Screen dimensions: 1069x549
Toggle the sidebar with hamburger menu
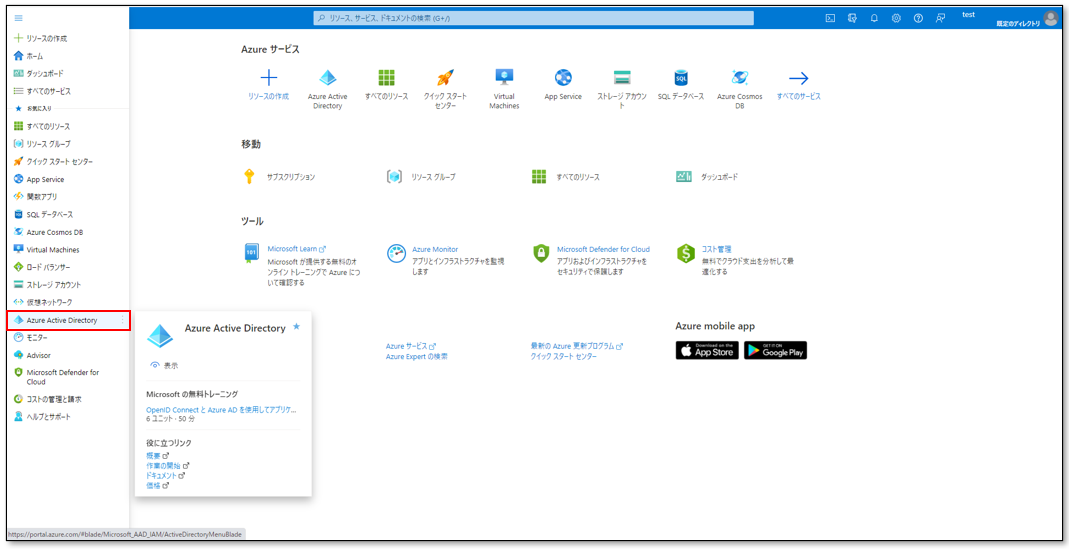pyautogui.click(x=18, y=18)
